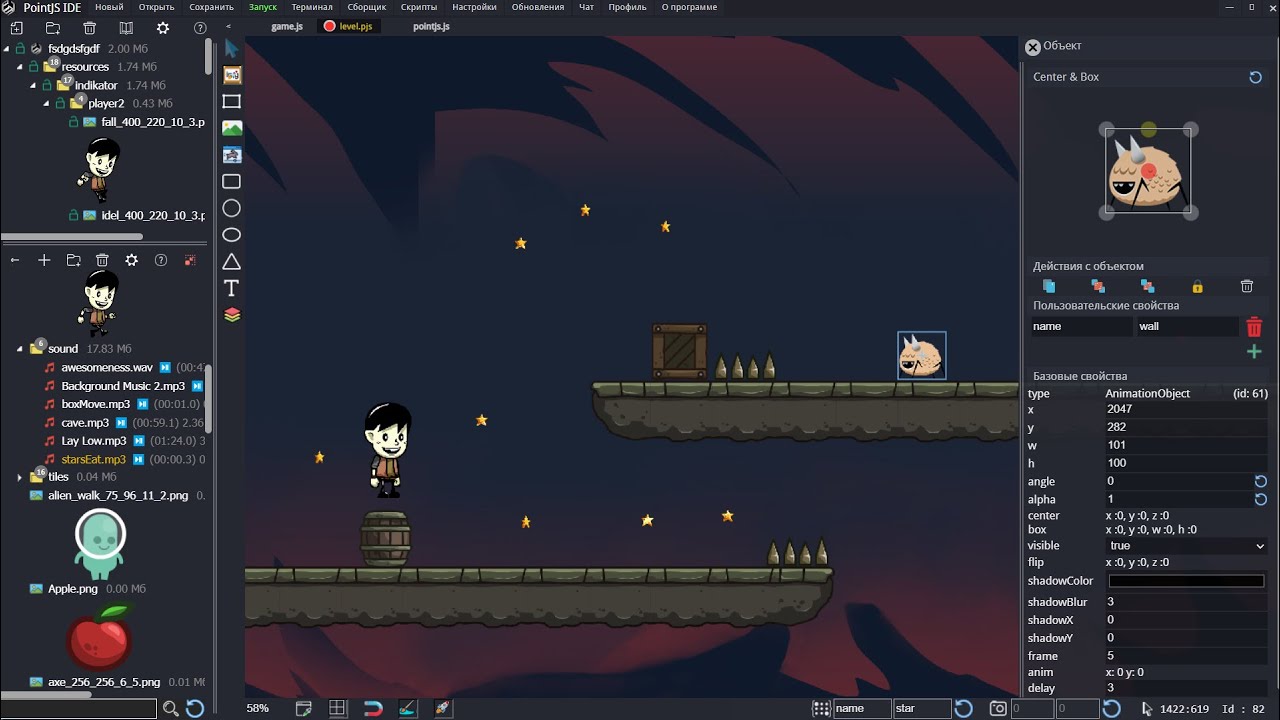The height and width of the screenshot is (720, 1280).
Task: Select the apple.png thumbnail
Action: [99, 636]
